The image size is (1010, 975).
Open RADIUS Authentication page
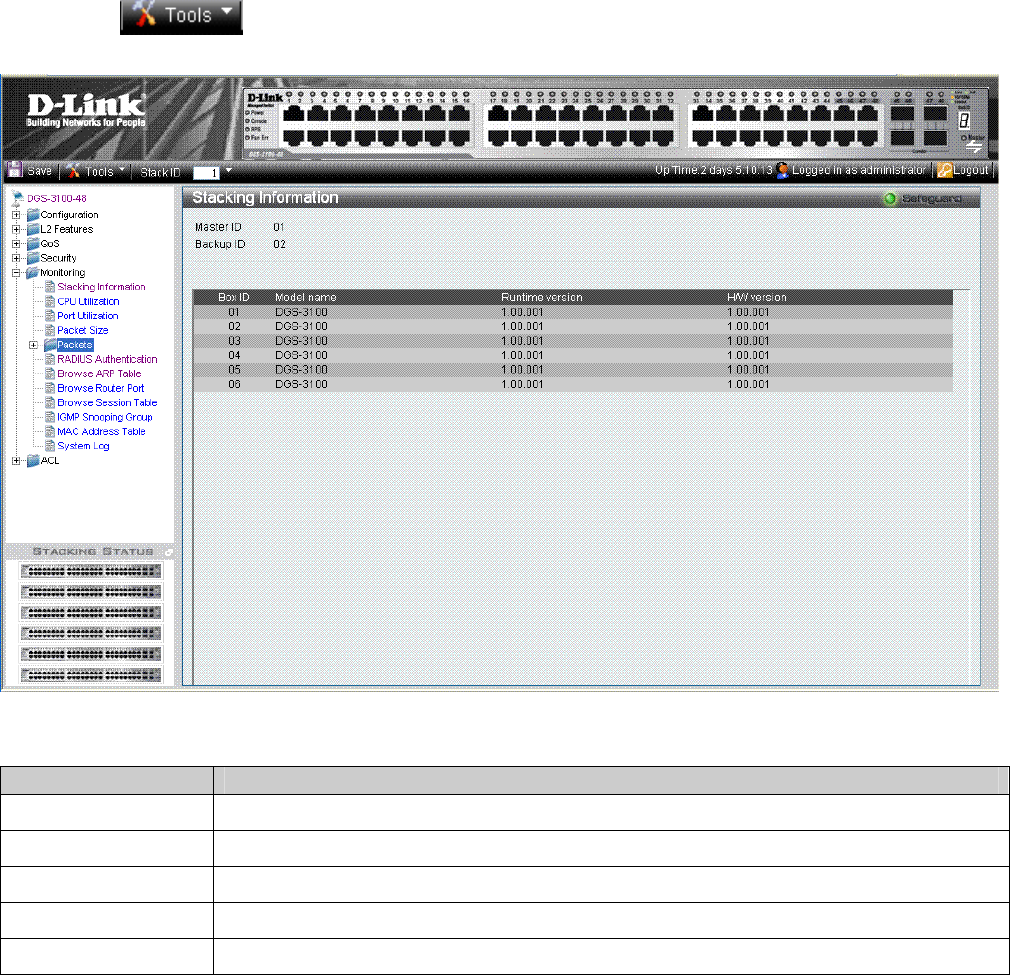click(107, 359)
